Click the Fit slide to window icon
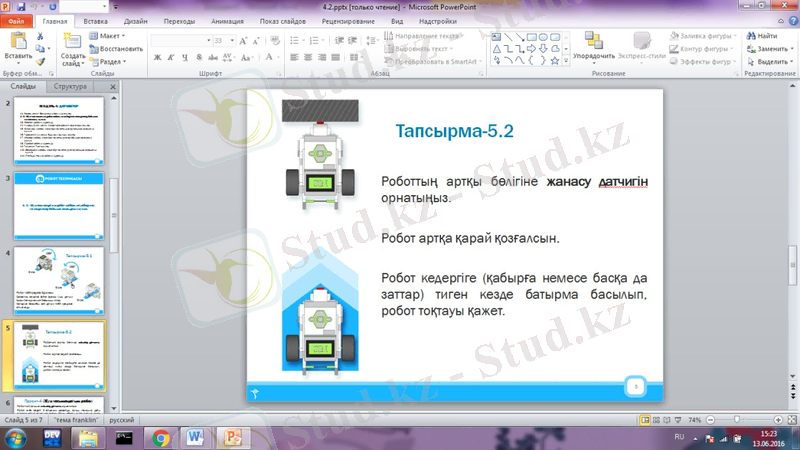 coord(789,419)
